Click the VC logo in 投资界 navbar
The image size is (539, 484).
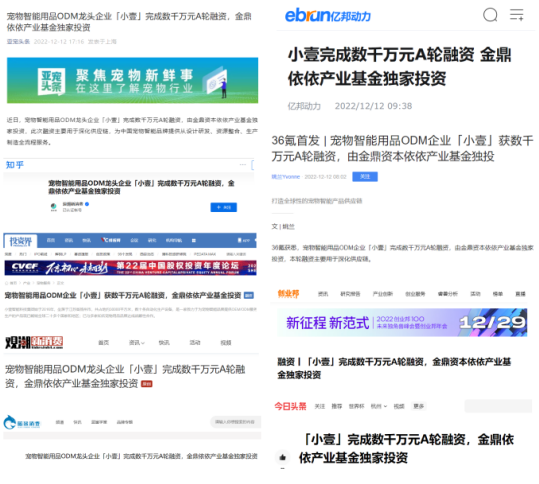click(111, 240)
